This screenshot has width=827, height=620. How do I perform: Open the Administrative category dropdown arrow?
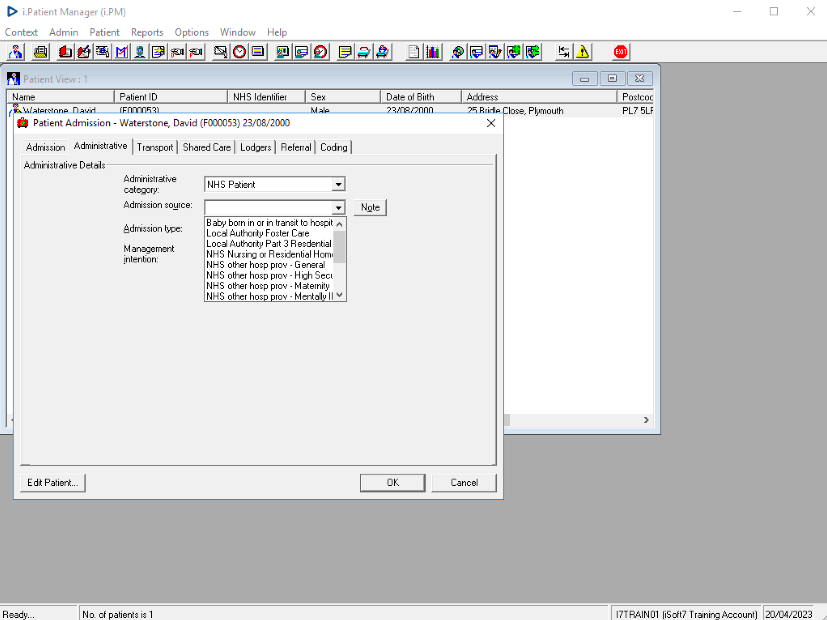pos(339,185)
